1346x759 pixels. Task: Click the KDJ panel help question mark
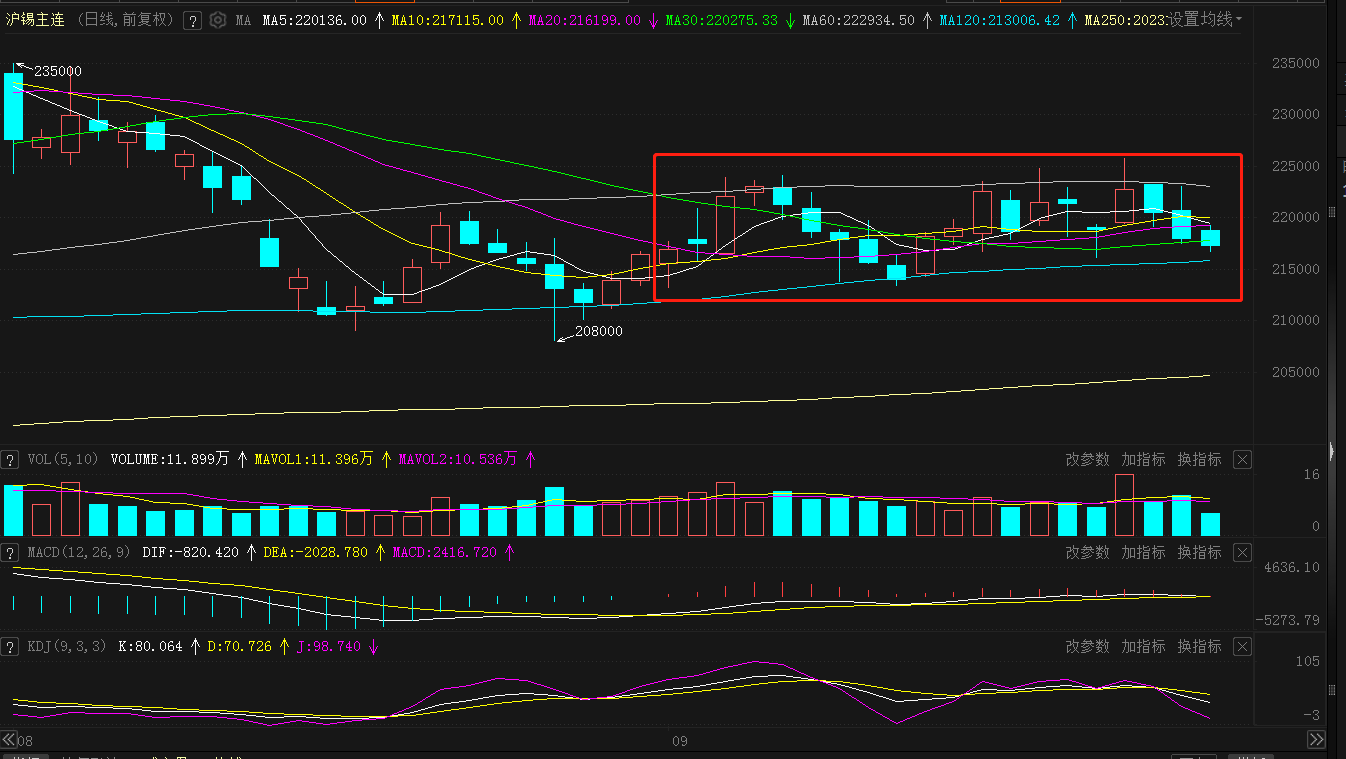pyautogui.click(x=10, y=647)
